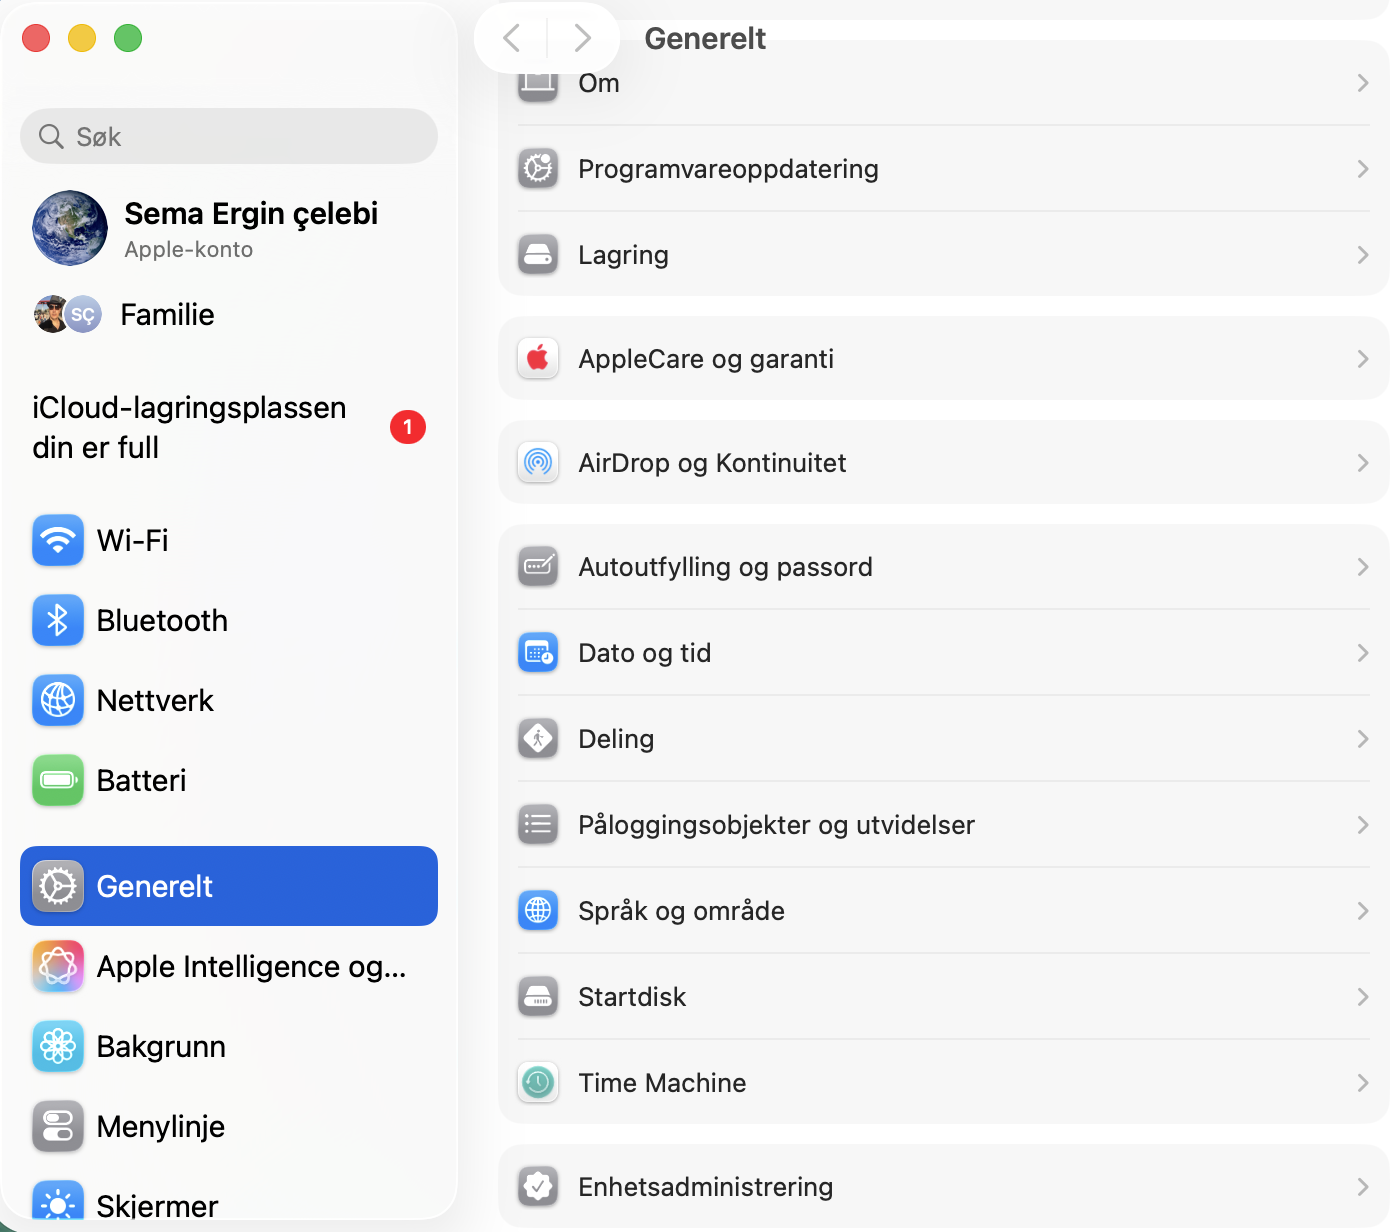
Task: Select Batteri in the sidebar
Action: pyautogui.click(x=229, y=780)
